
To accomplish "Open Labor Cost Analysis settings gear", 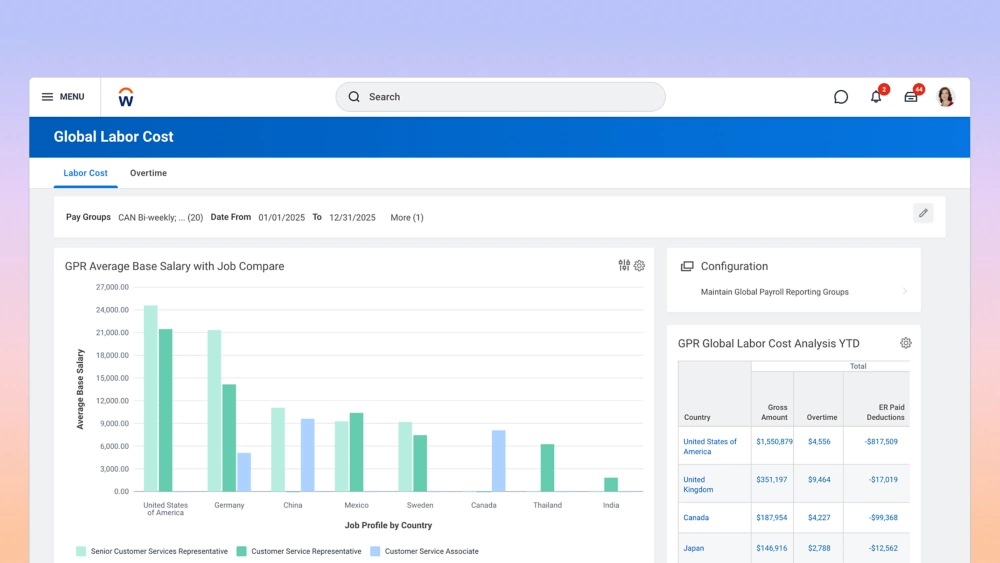I will tap(906, 343).
